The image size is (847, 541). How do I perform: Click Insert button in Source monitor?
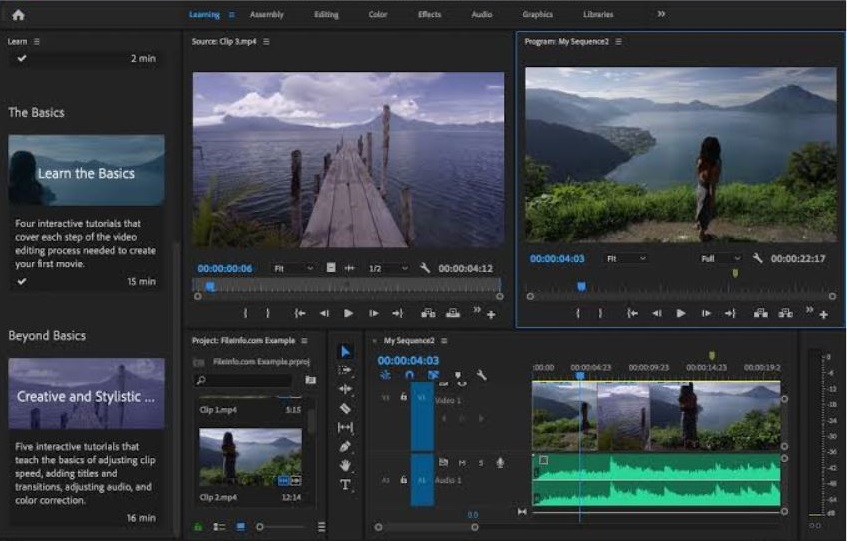click(428, 313)
